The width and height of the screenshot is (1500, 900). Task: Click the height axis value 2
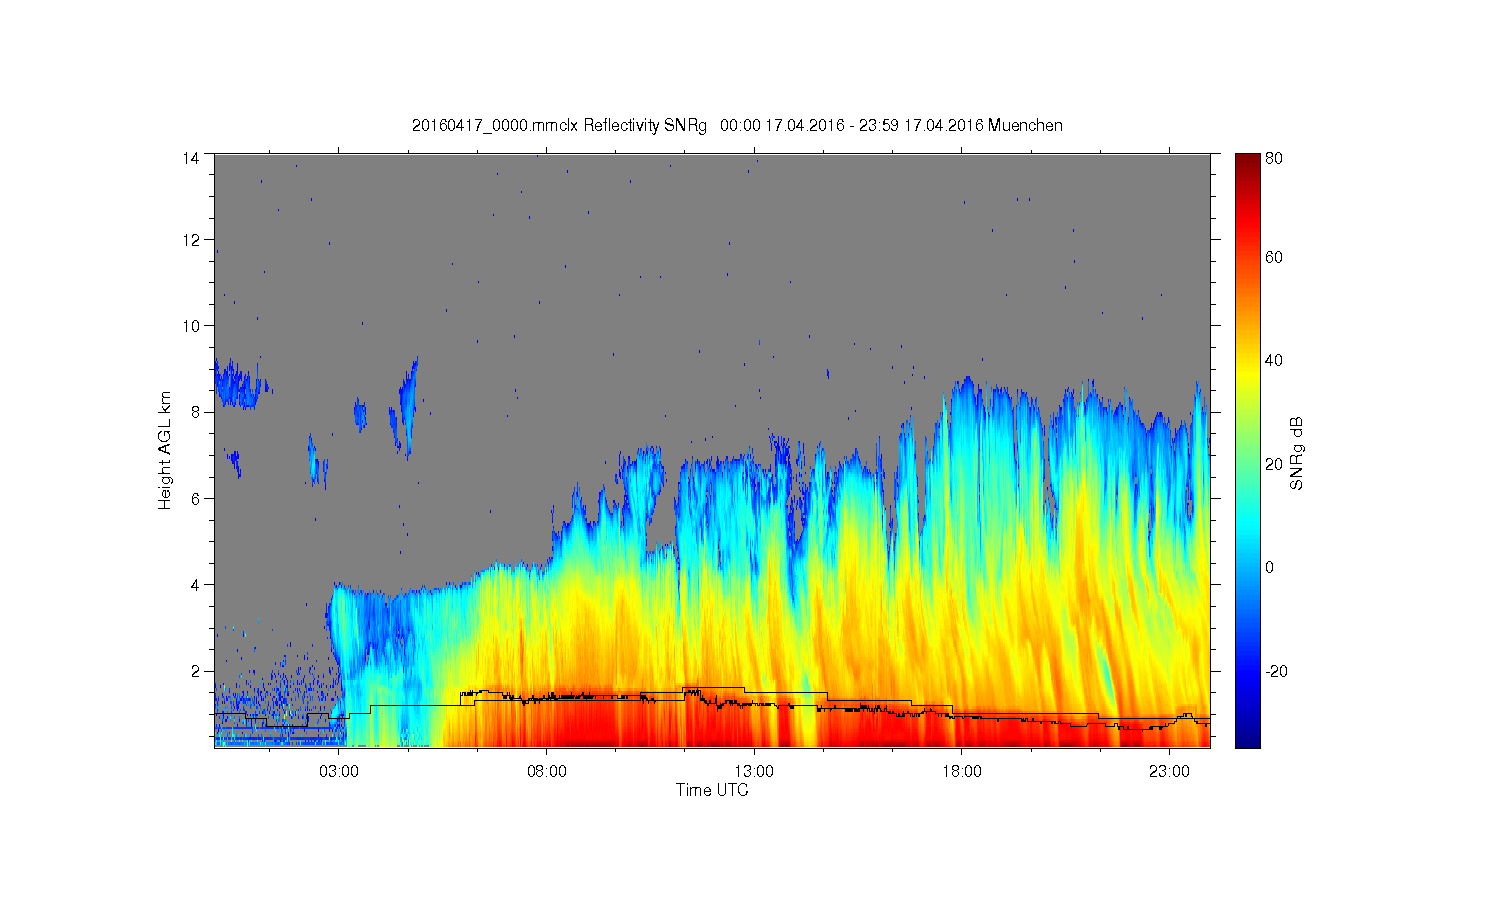click(x=196, y=671)
